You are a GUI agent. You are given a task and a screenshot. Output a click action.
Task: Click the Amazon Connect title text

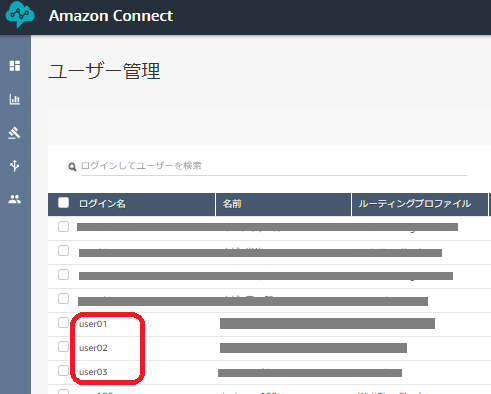click(x=111, y=16)
